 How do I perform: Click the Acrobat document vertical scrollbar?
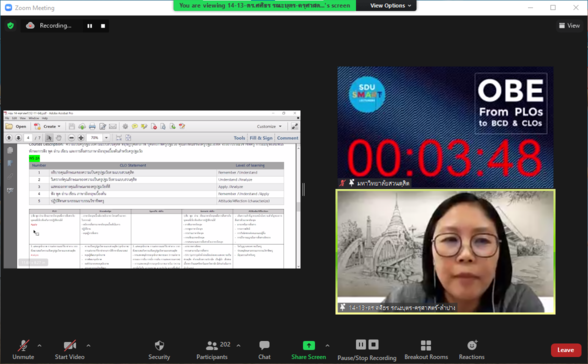[298, 206]
